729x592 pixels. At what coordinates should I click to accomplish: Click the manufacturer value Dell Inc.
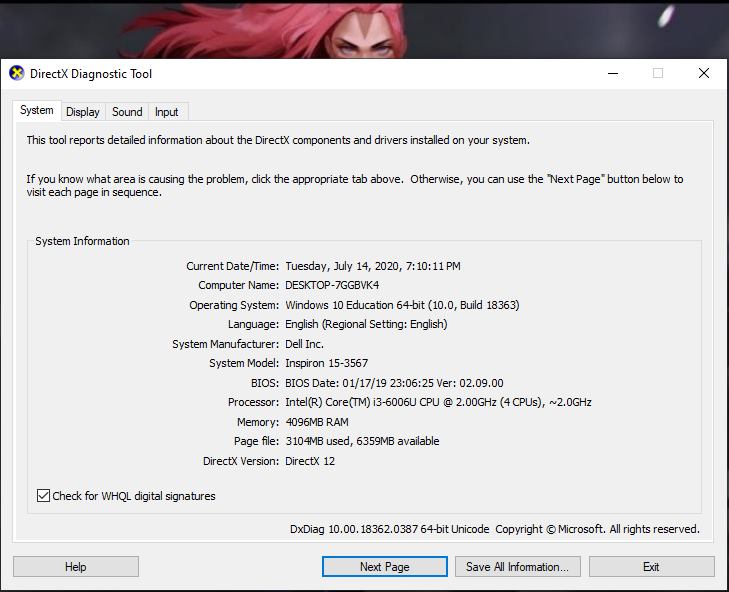pos(304,344)
